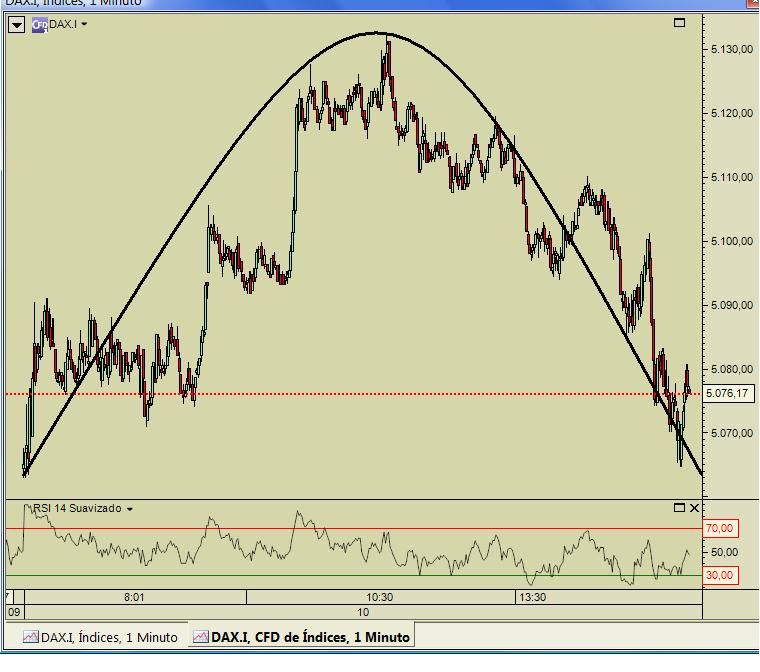
Task: Click the 5.130,00 price axis label
Action: pos(732,49)
